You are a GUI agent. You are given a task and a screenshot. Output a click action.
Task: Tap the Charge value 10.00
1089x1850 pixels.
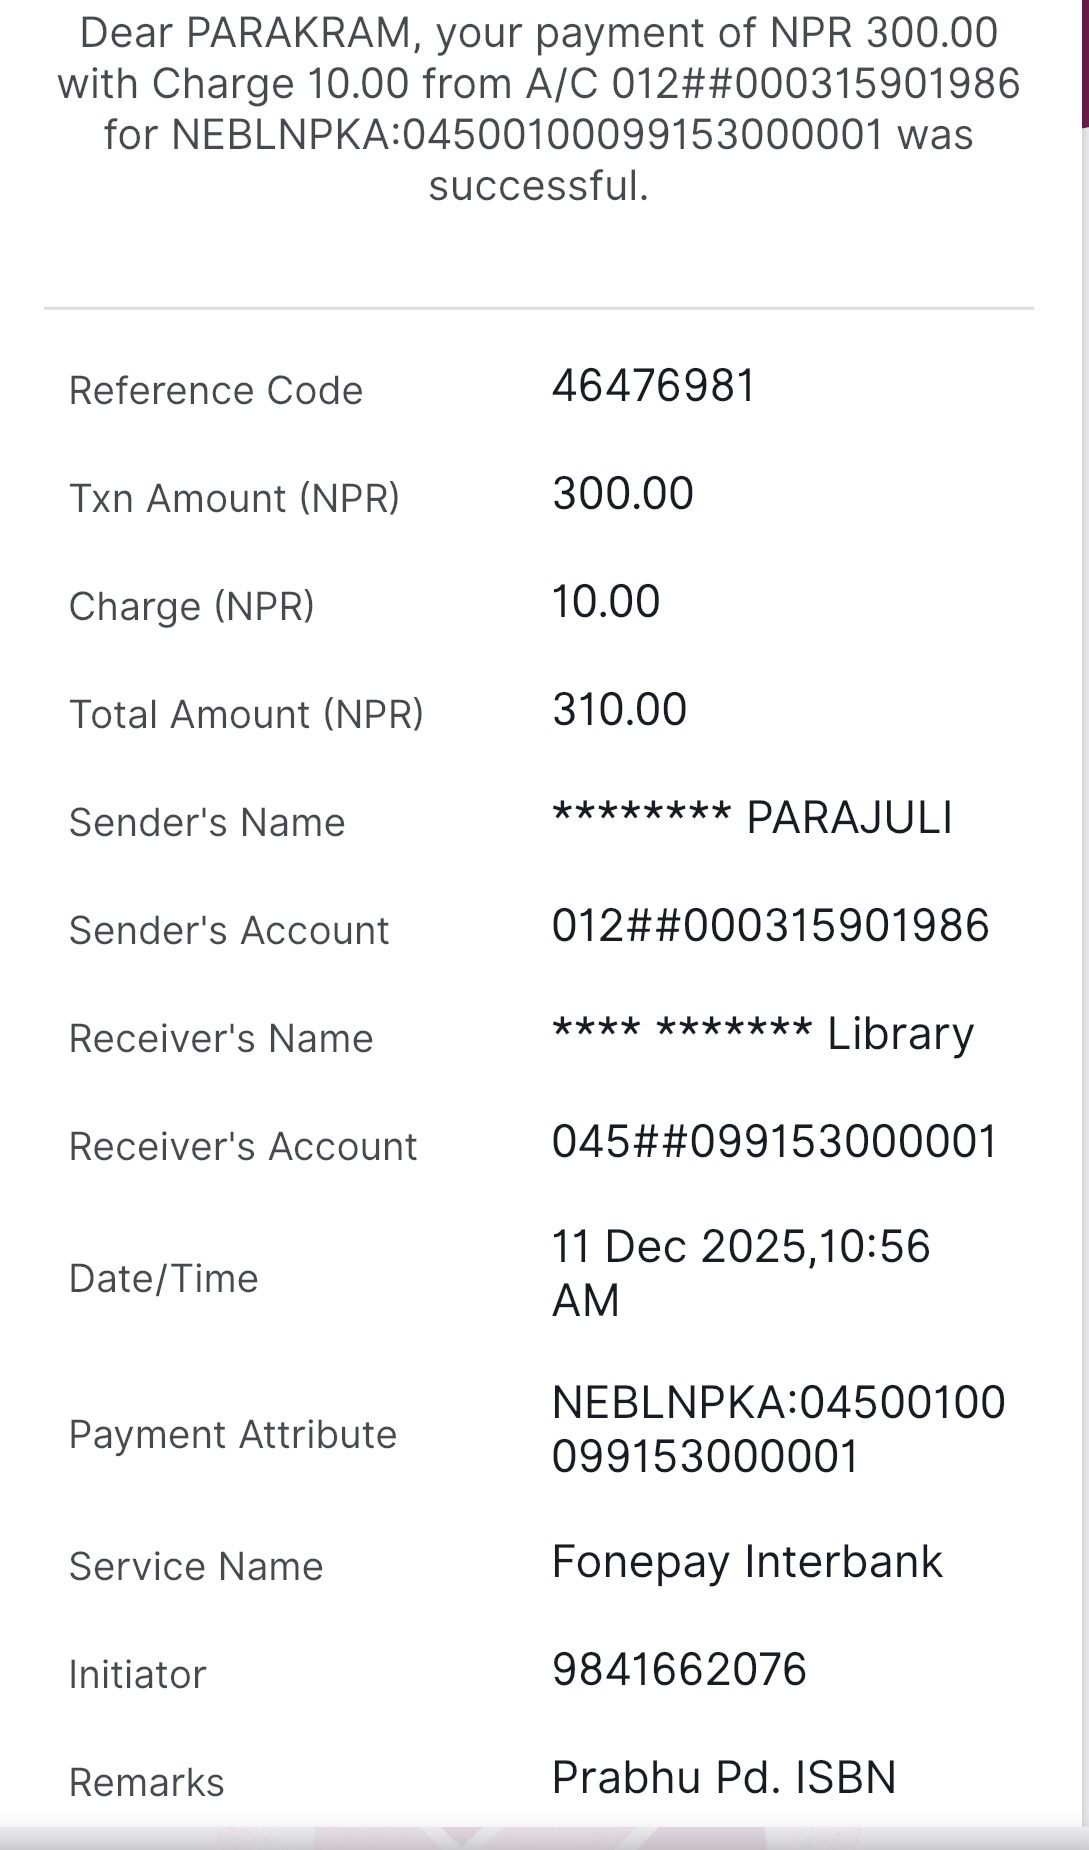point(606,602)
